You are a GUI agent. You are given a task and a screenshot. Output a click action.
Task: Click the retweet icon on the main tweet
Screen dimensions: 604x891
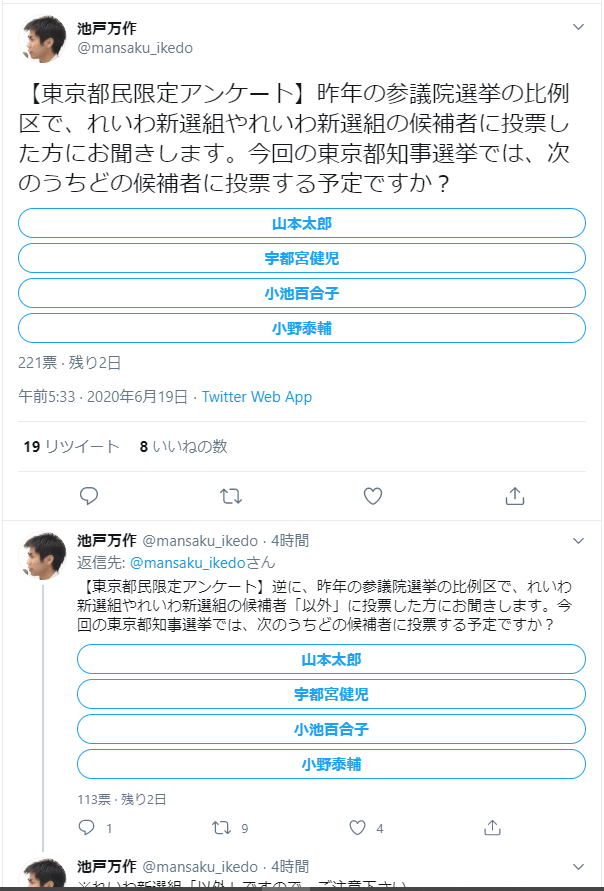click(x=231, y=497)
